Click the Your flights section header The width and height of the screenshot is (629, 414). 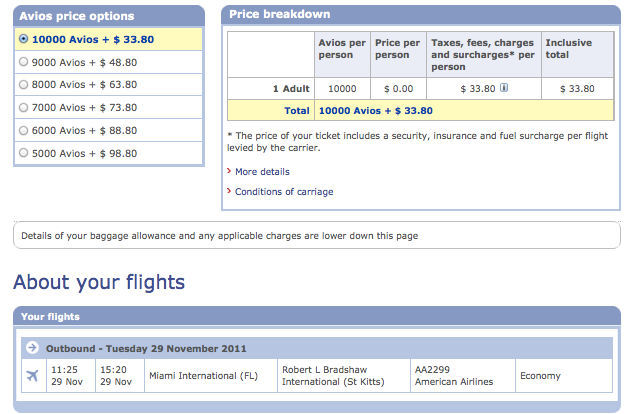point(317,316)
